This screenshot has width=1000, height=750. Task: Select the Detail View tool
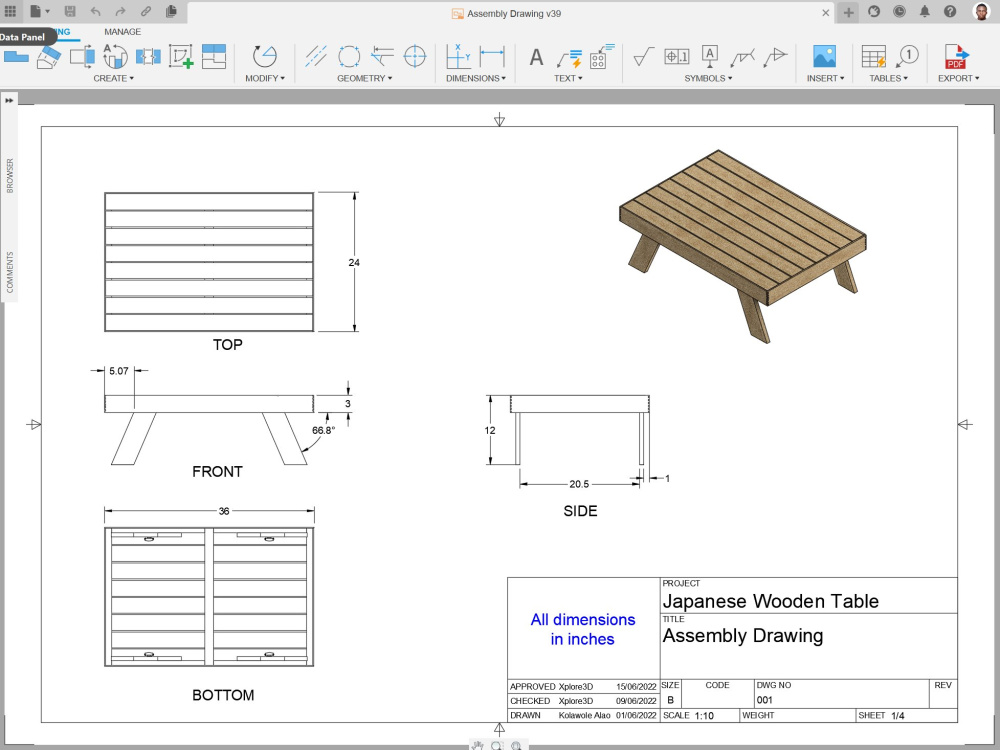115,57
